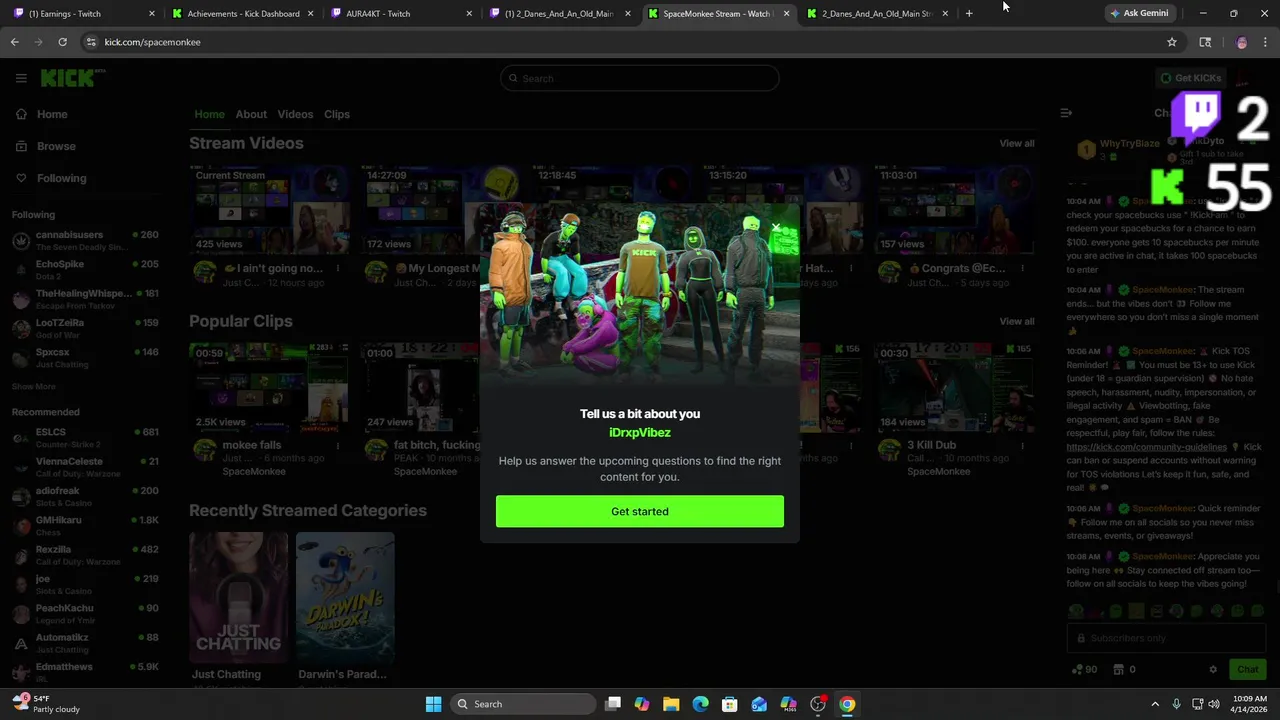Play the 'mokee falls' clip thumbnail

[x=270, y=387]
